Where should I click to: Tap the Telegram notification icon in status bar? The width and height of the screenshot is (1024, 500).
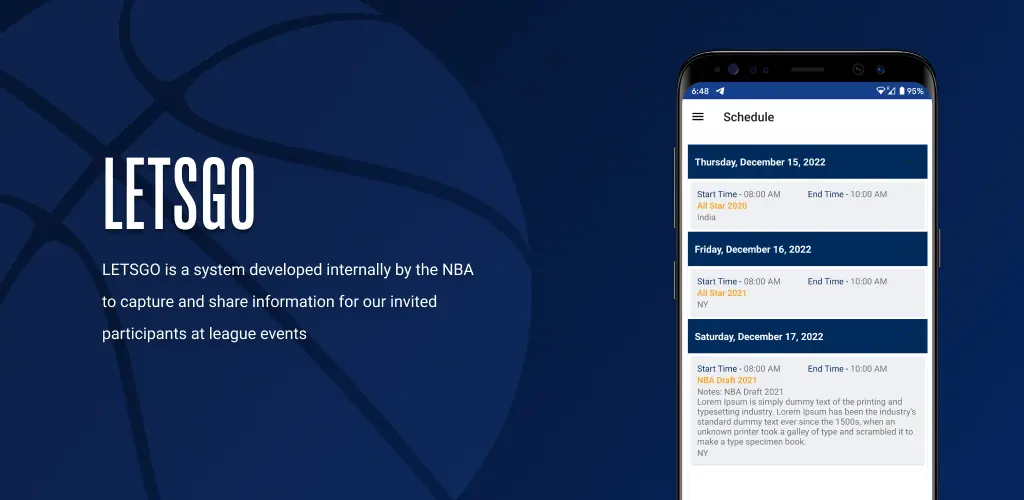tap(720, 91)
